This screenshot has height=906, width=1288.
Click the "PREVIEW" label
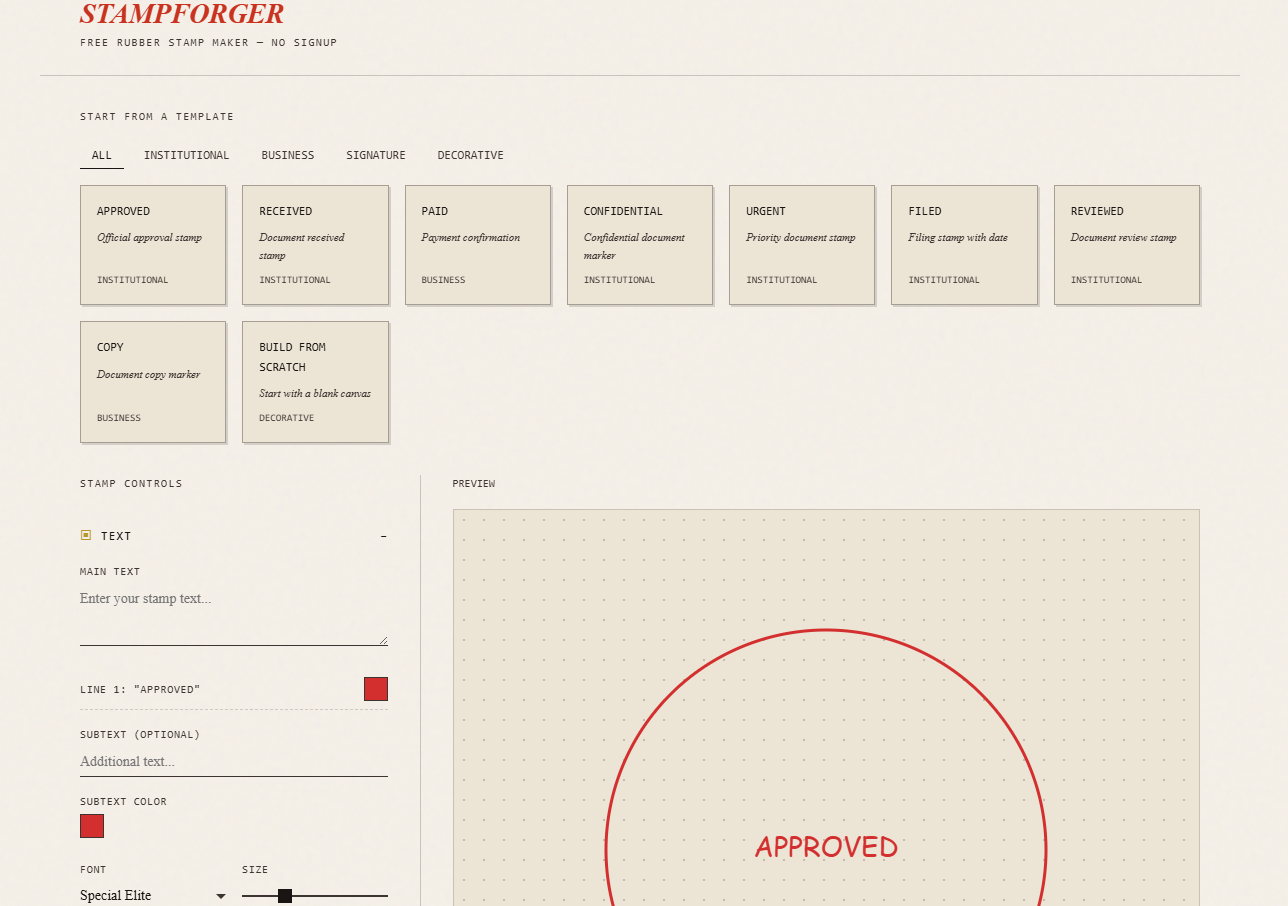474,484
